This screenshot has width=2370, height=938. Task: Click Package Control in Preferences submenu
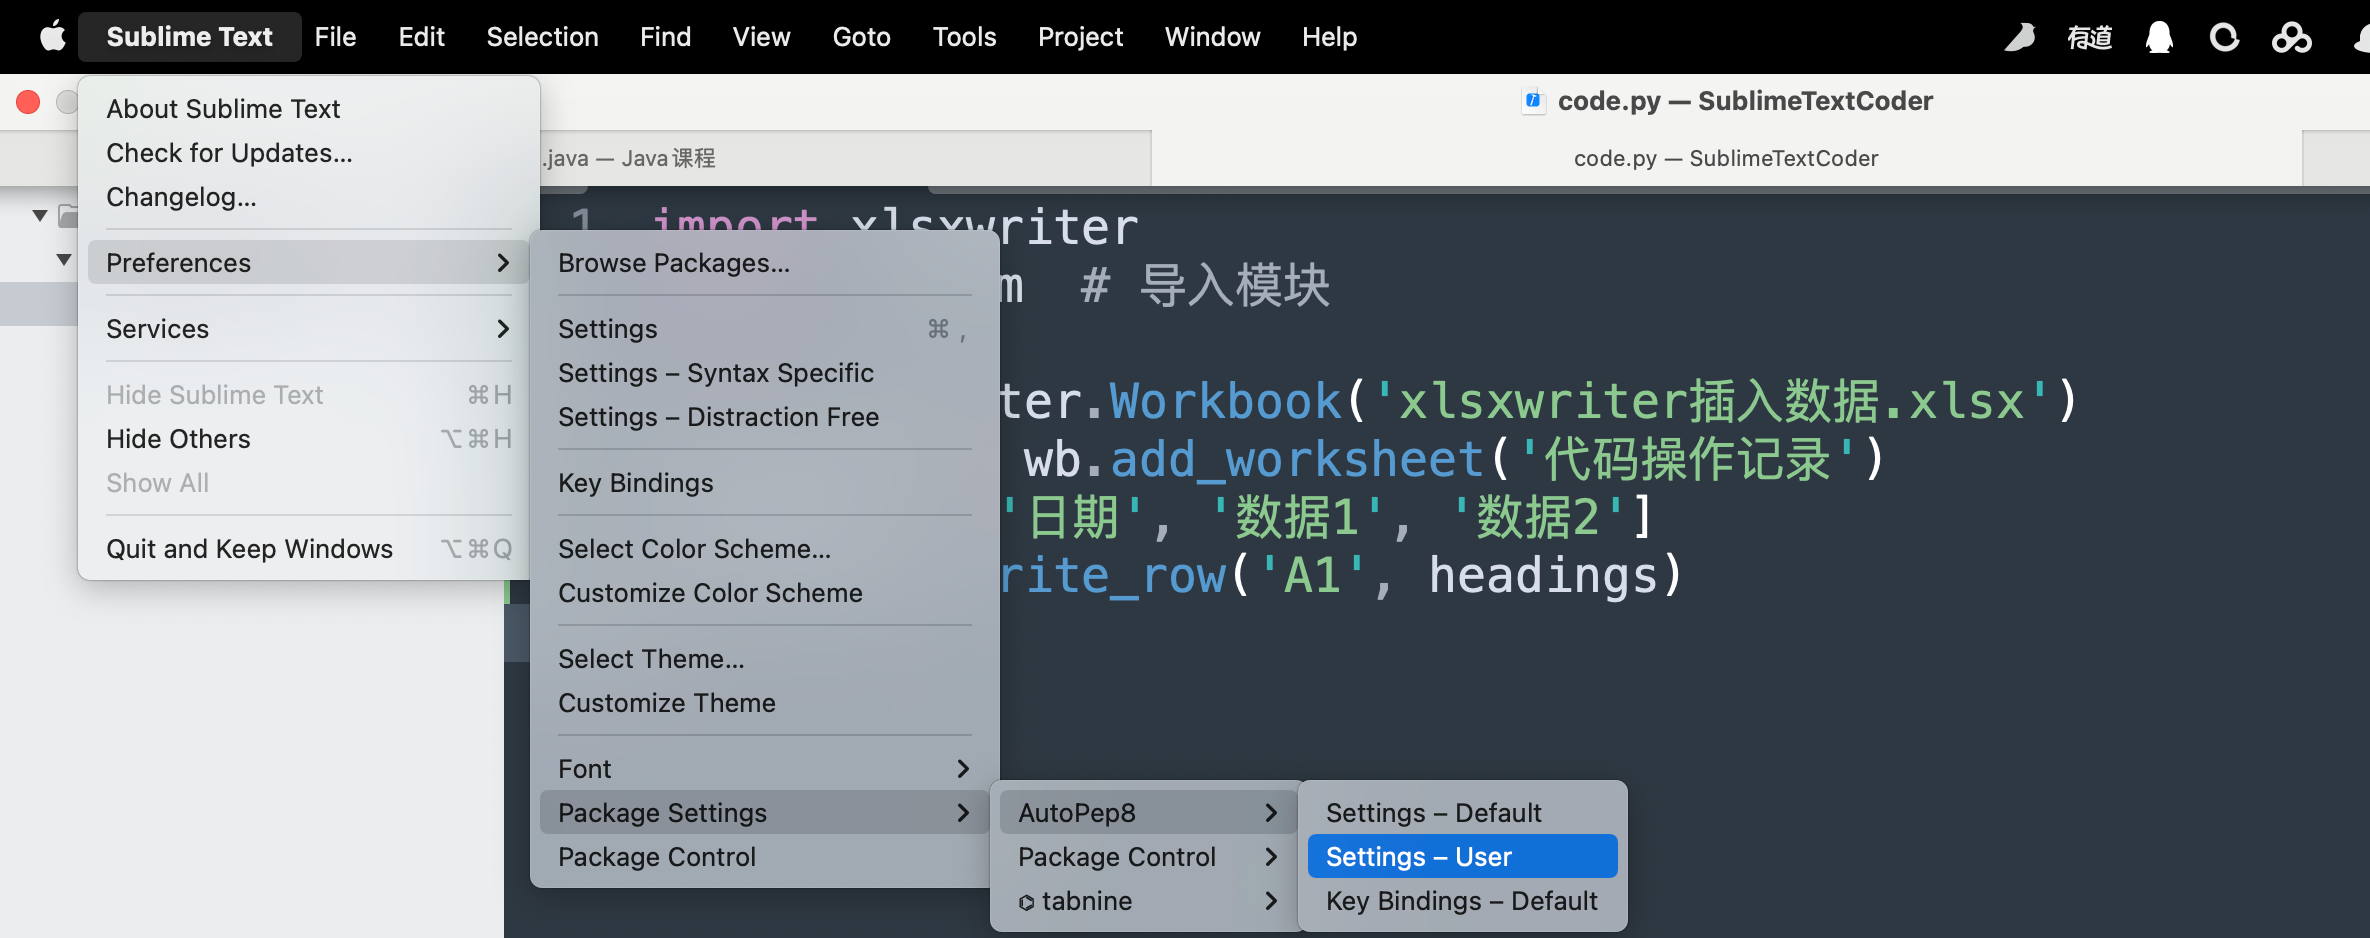pyautogui.click(x=764, y=856)
